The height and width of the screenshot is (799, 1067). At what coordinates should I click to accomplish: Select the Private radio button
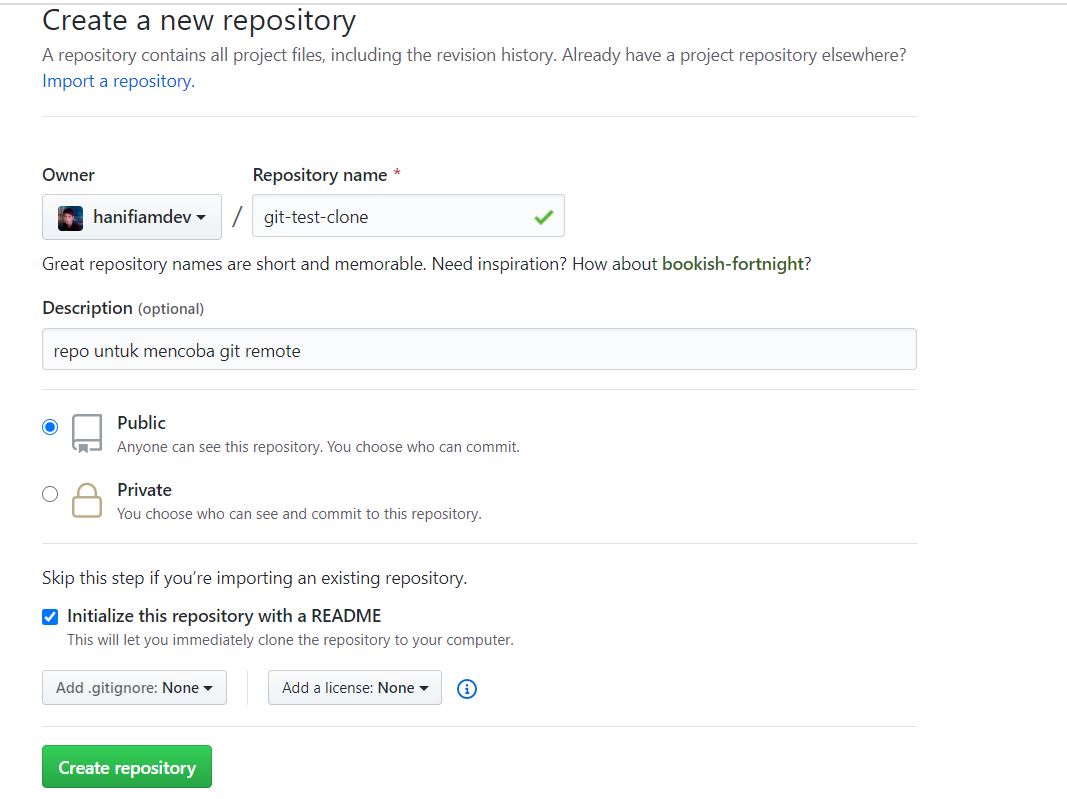[50, 493]
